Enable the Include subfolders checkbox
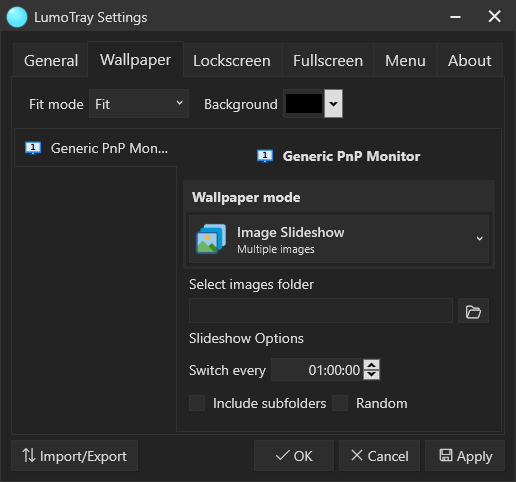 tap(197, 403)
